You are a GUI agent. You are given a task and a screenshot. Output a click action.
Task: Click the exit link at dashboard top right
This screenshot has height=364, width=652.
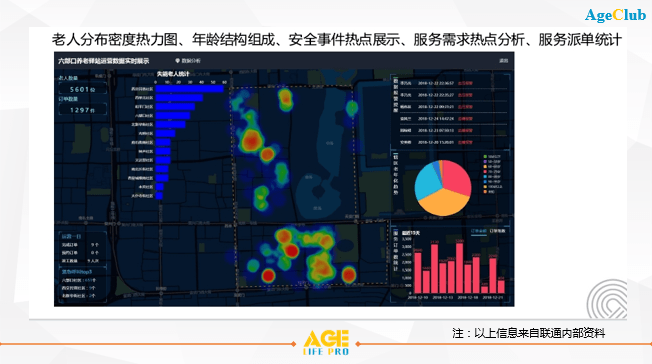[x=504, y=61]
